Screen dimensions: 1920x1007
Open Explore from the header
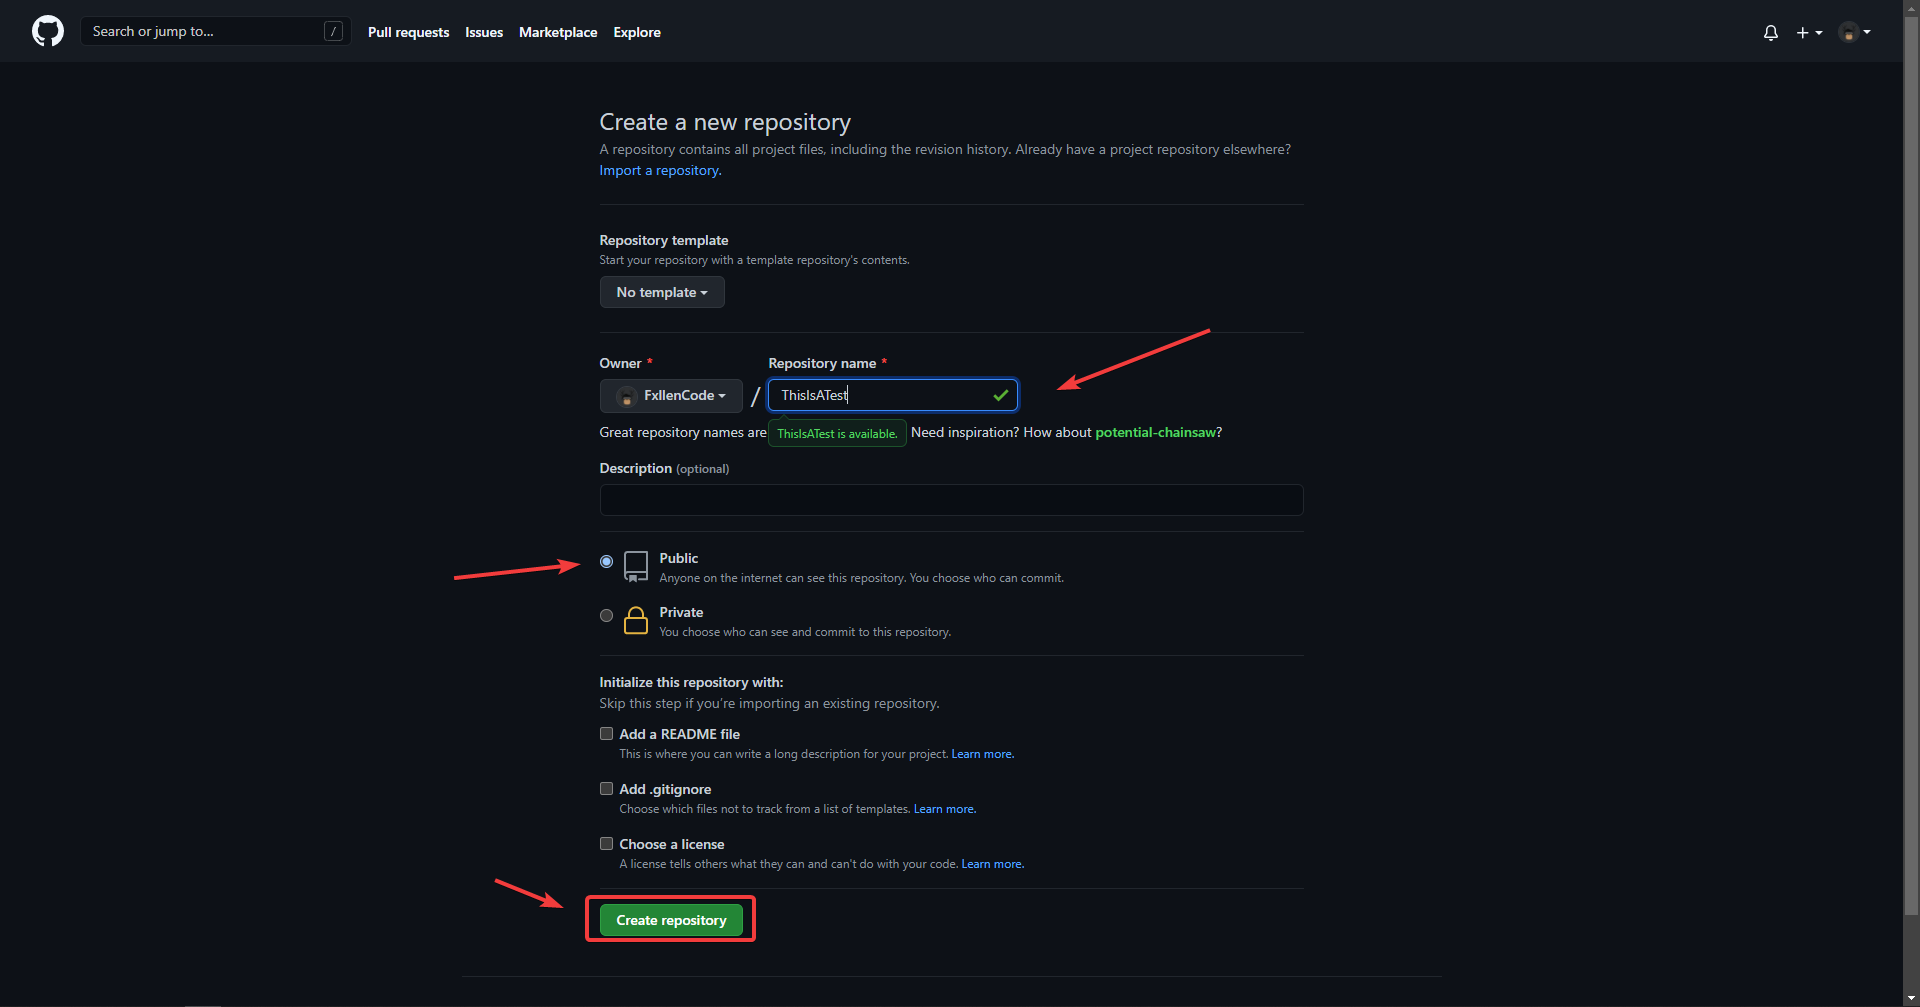(637, 32)
